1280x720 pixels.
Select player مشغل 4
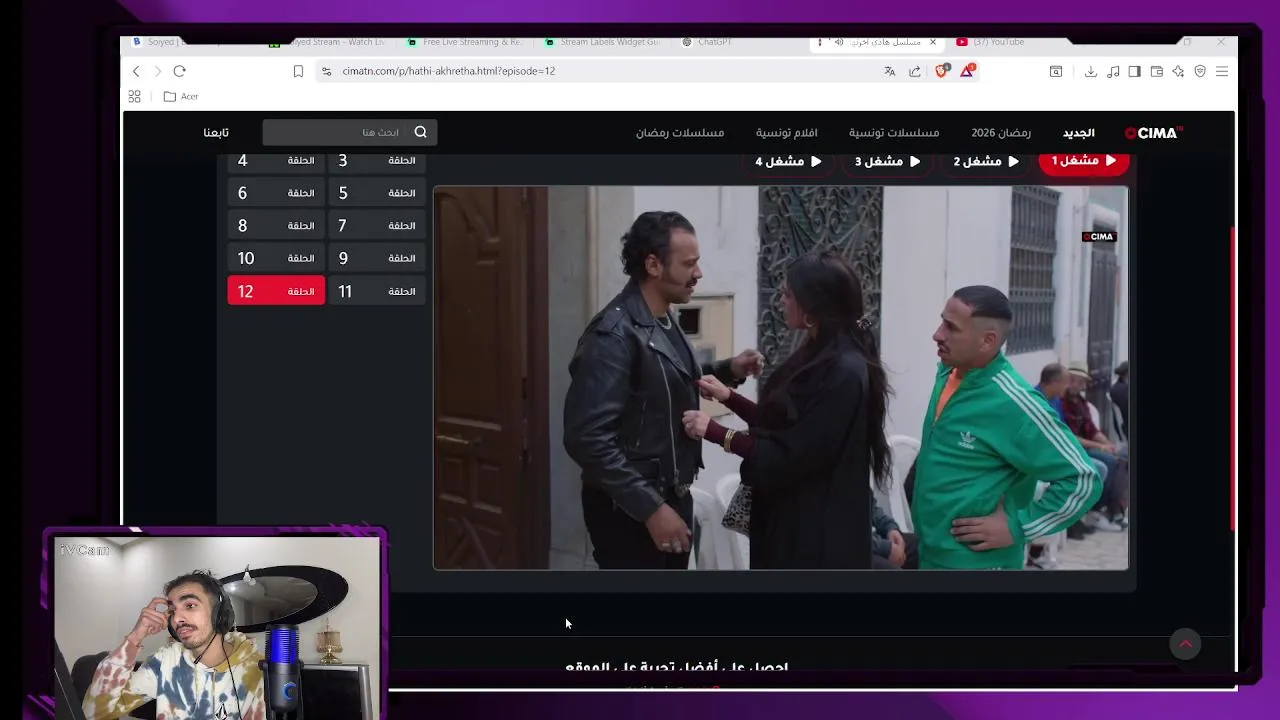coord(788,161)
